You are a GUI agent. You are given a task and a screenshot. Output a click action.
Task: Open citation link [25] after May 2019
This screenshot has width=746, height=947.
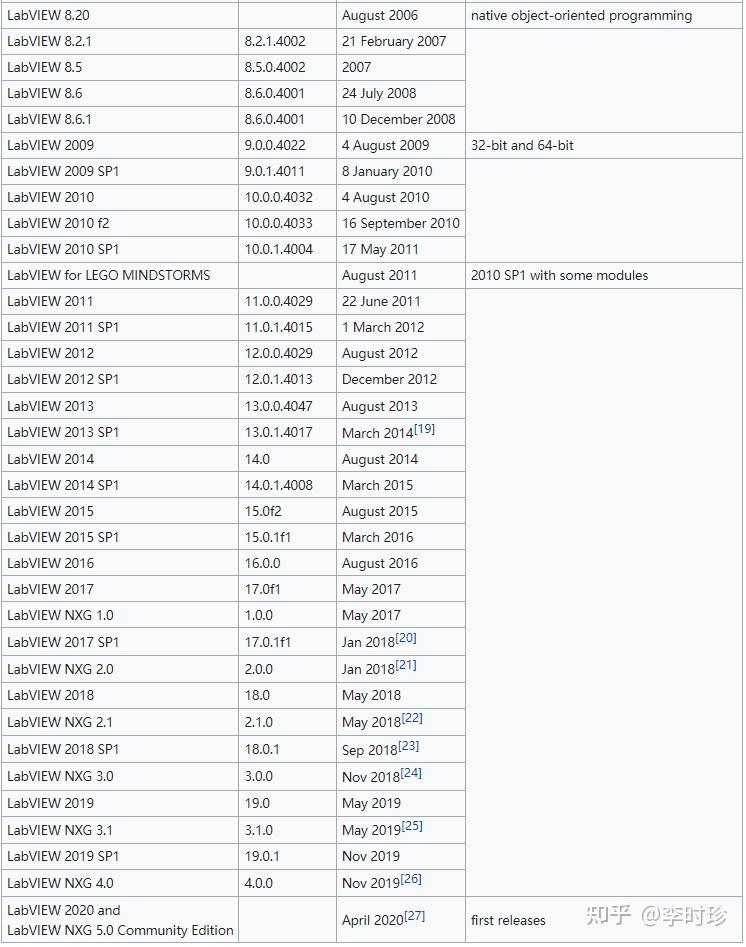(x=412, y=826)
